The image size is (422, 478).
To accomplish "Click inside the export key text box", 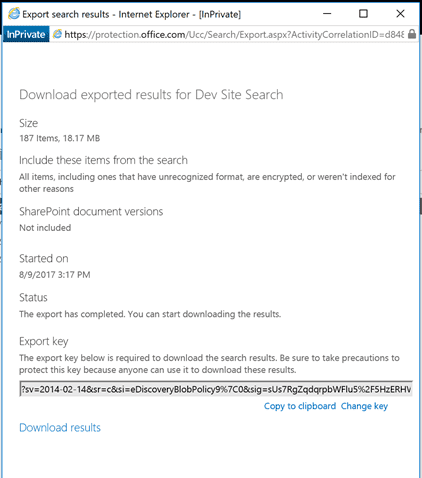I will click(216, 389).
